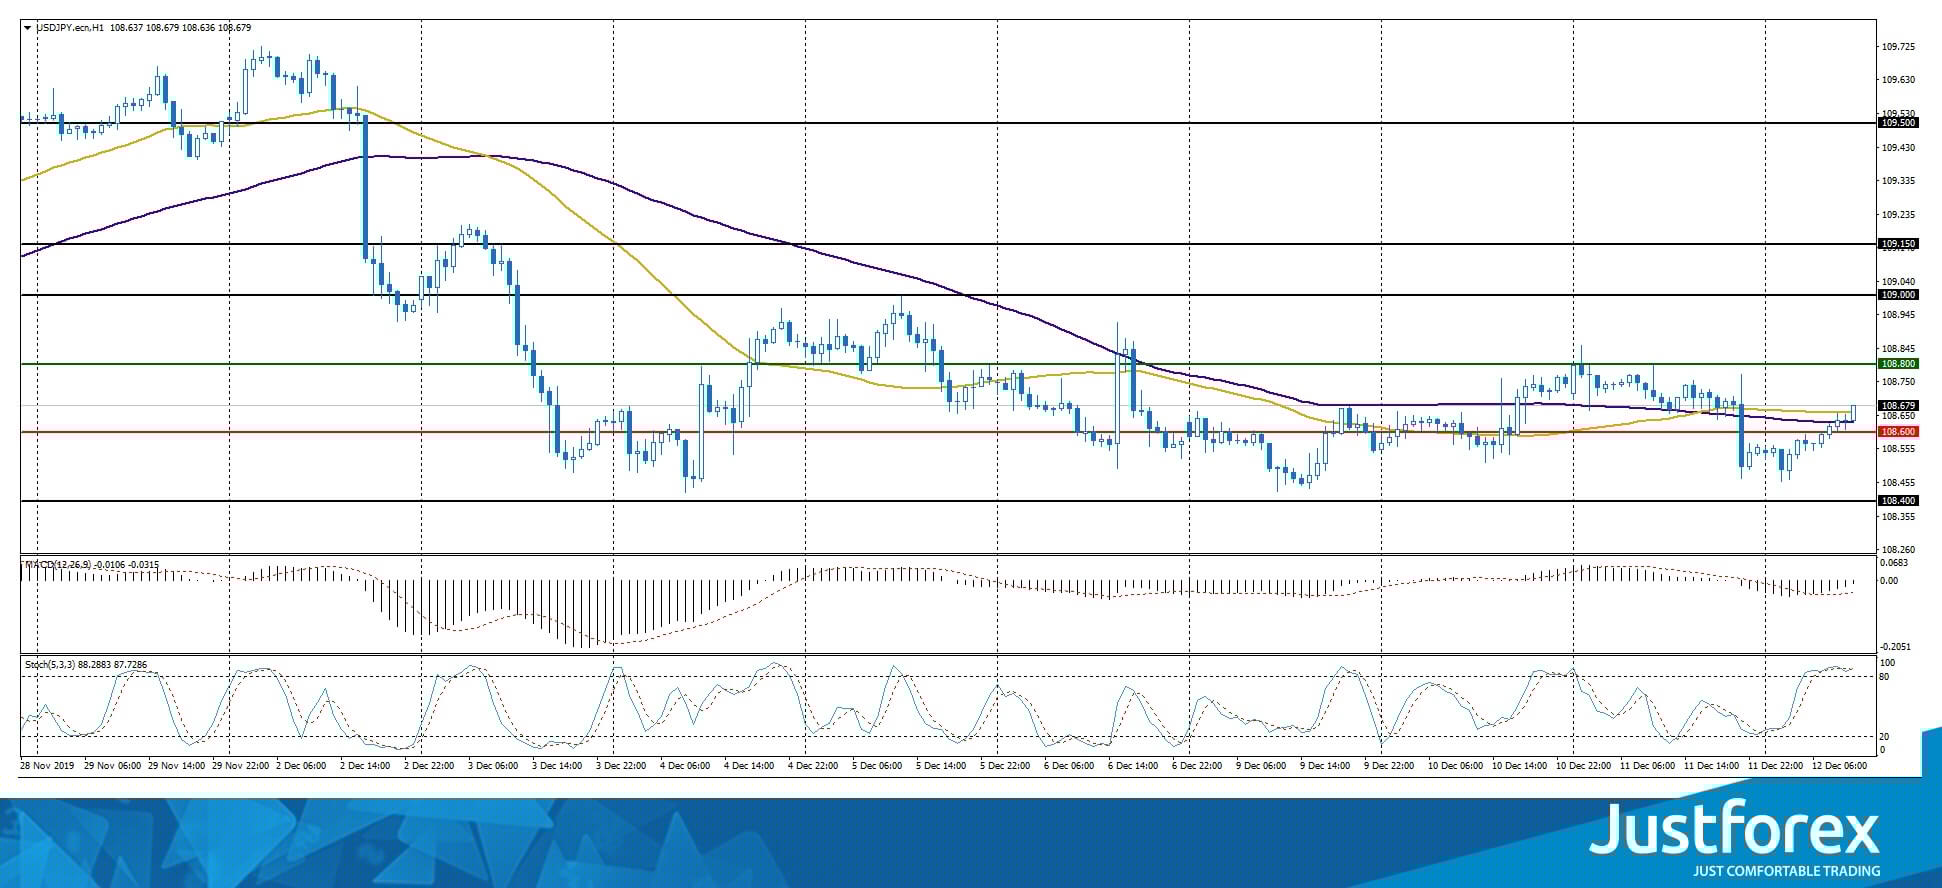Click the 108.555 price axis value
This screenshot has height=888, width=1942.
(1899, 449)
